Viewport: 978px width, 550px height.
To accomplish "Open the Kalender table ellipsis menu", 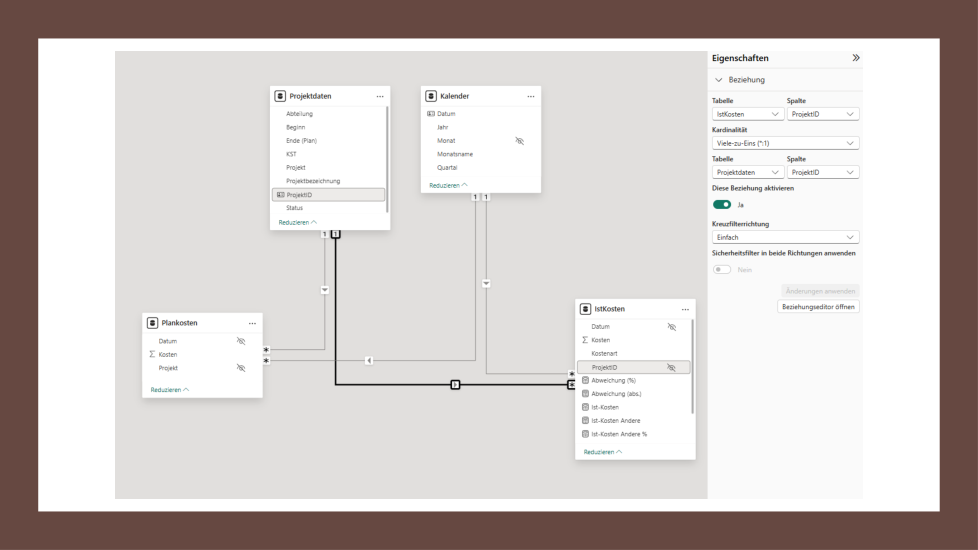I will (530, 96).
